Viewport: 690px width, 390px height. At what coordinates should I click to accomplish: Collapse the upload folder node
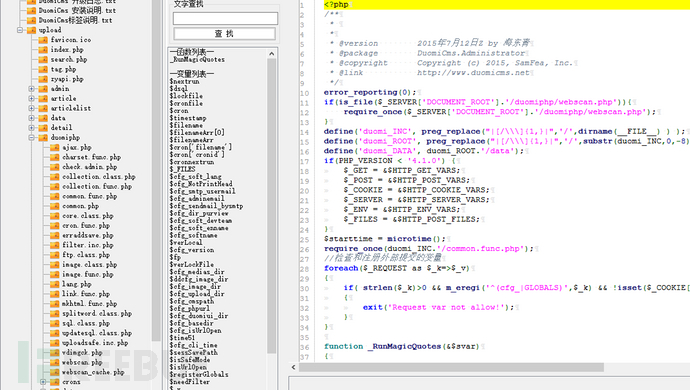tap(20, 30)
